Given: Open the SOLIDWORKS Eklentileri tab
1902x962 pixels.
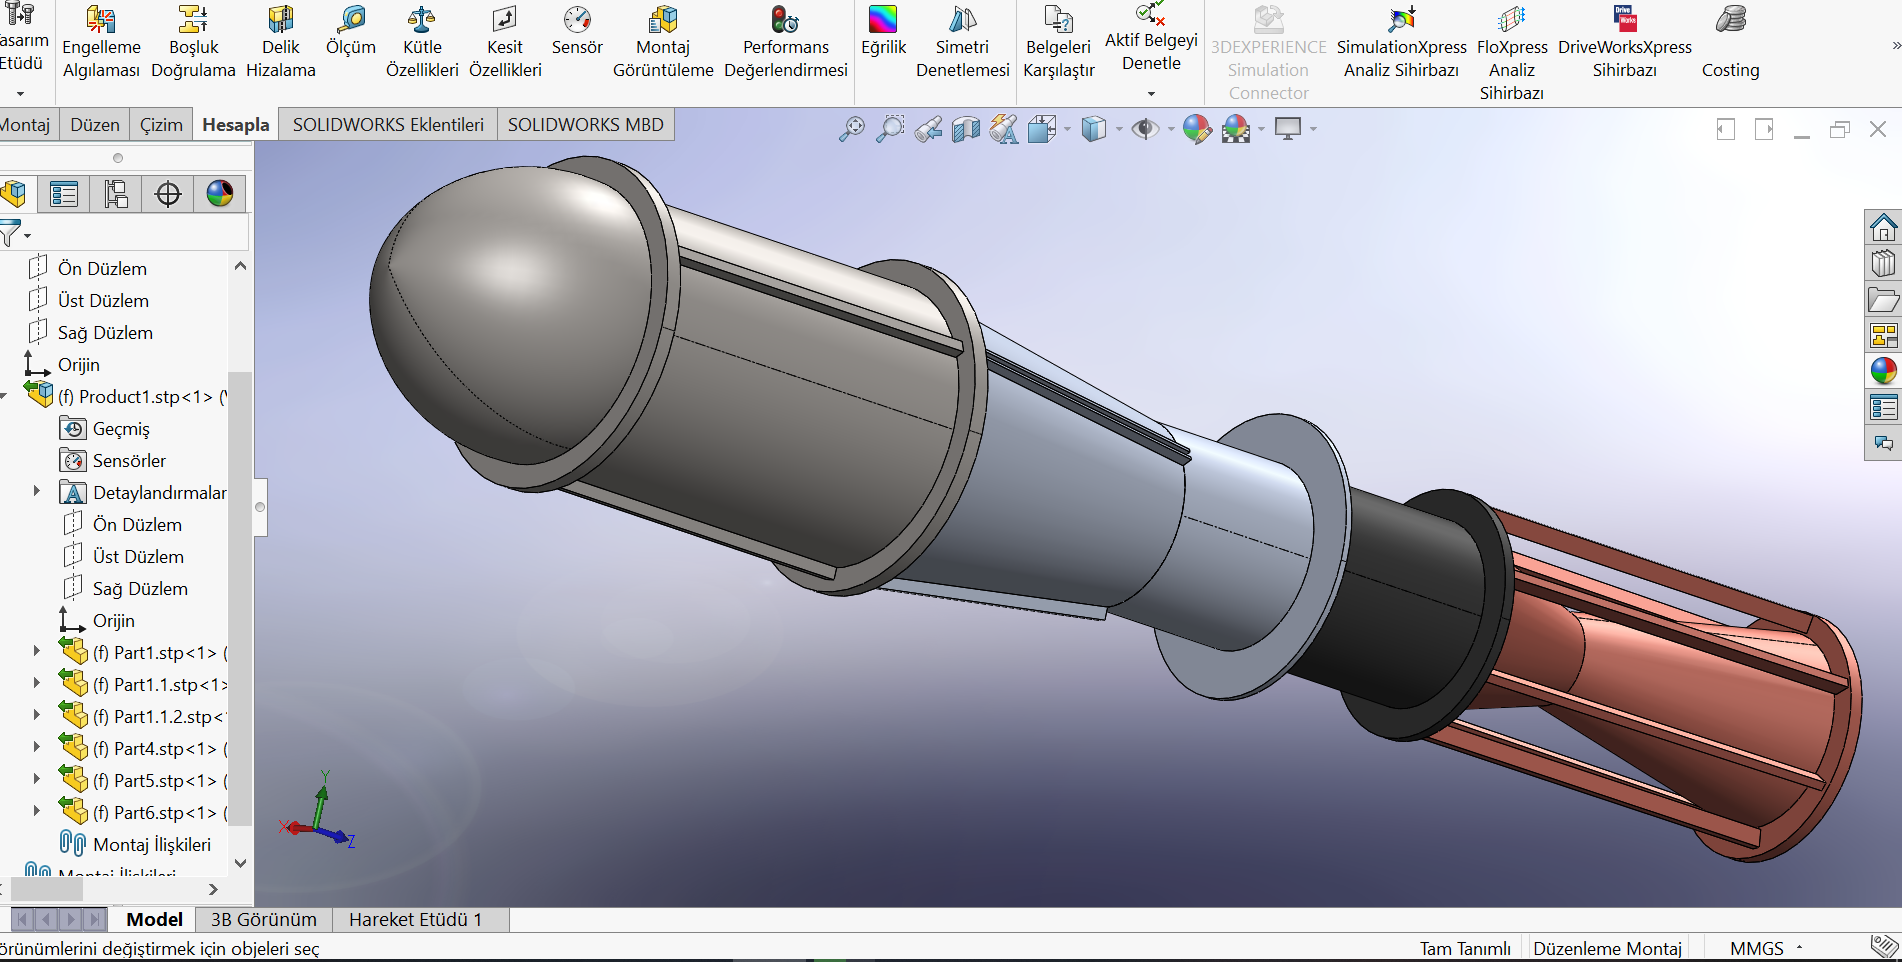Looking at the screenshot, I should tap(388, 125).
